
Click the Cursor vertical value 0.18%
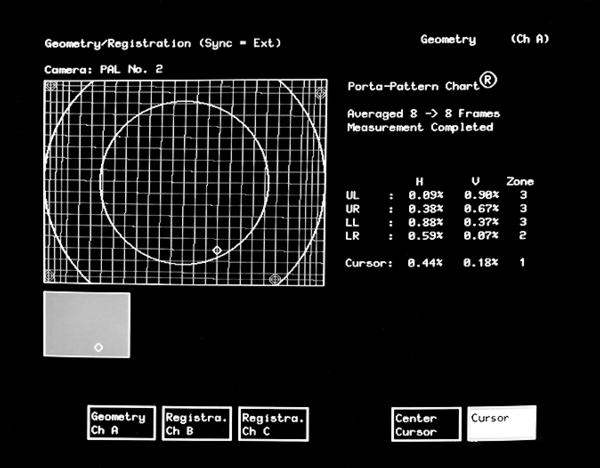481,263
